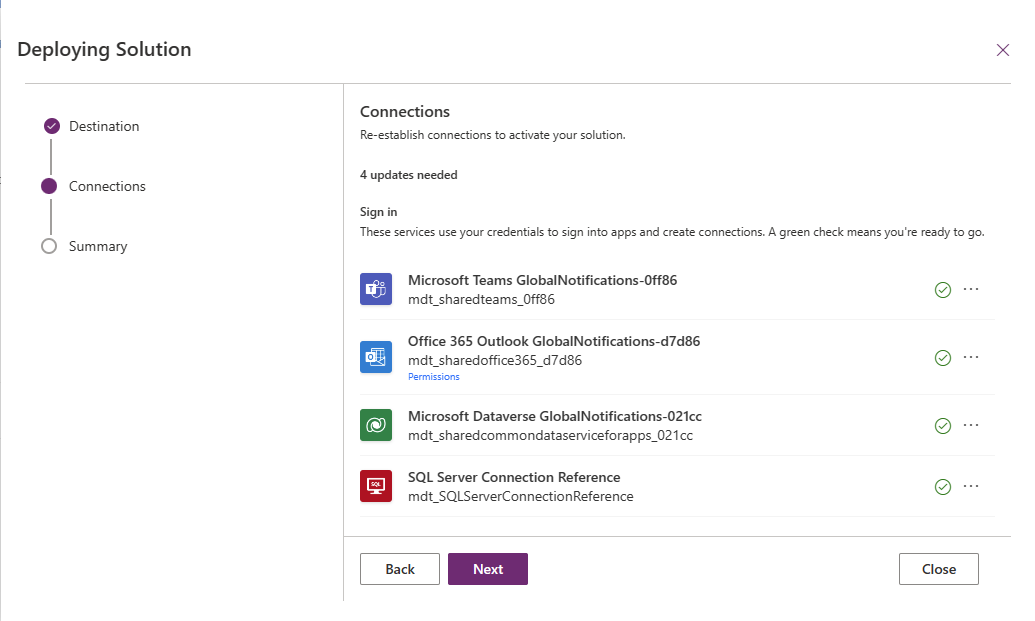This screenshot has height=621, width=1035.
Task: Click mdt_sharedoffice365_d7d86 text
Action: click(495, 360)
